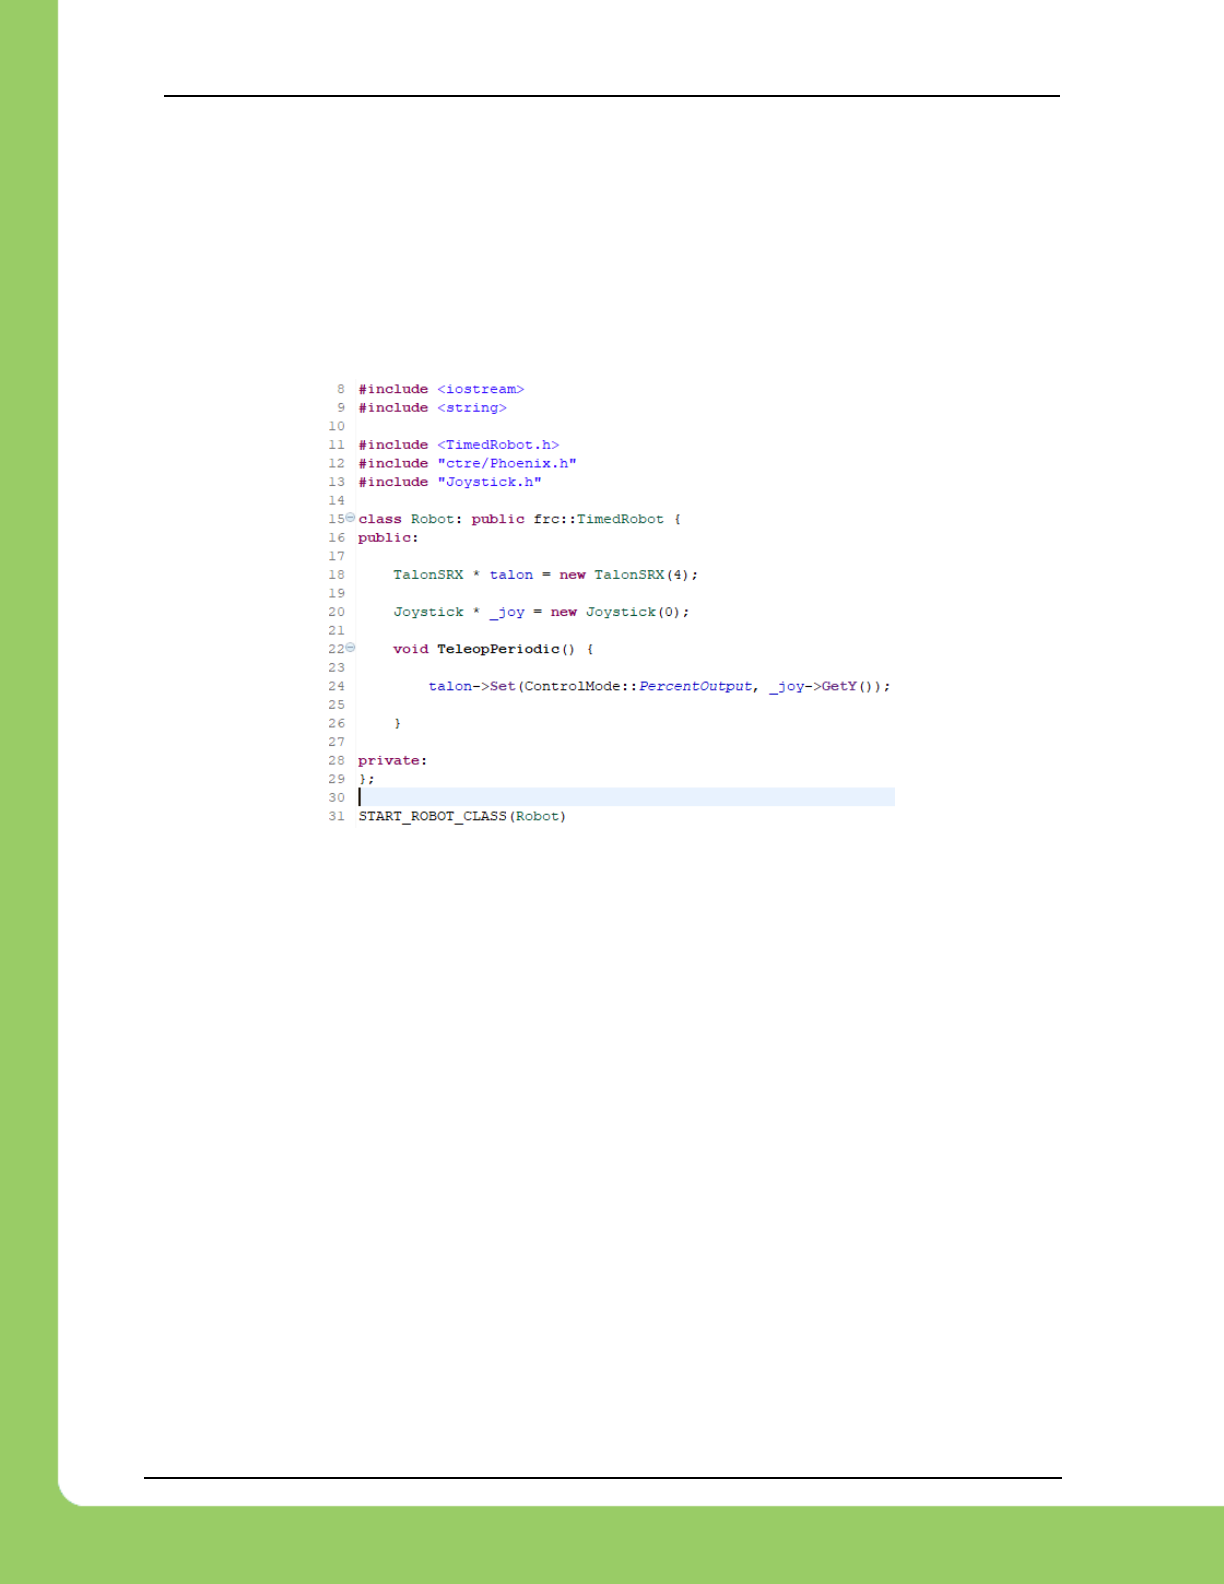Click 'frc::TimedRobot' in the class declaration
Screen dimensions: 1224x1584
point(598,519)
